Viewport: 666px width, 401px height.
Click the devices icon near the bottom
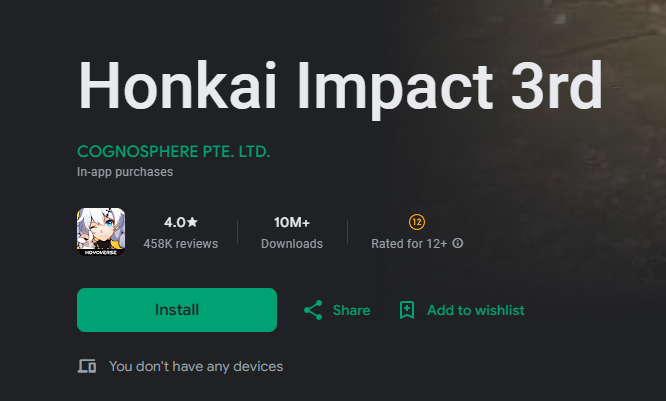coord(87,366)
